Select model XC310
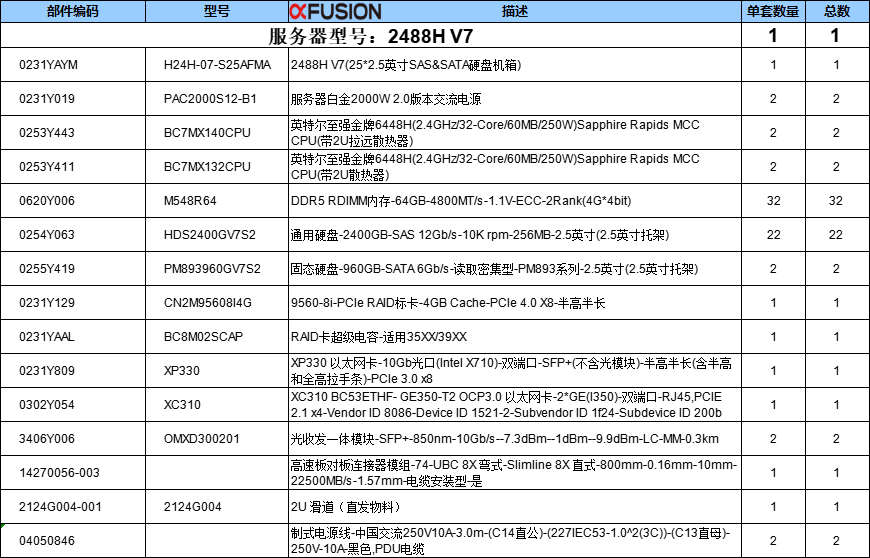This screenshot has height=558, width=870. coord(182,404)
